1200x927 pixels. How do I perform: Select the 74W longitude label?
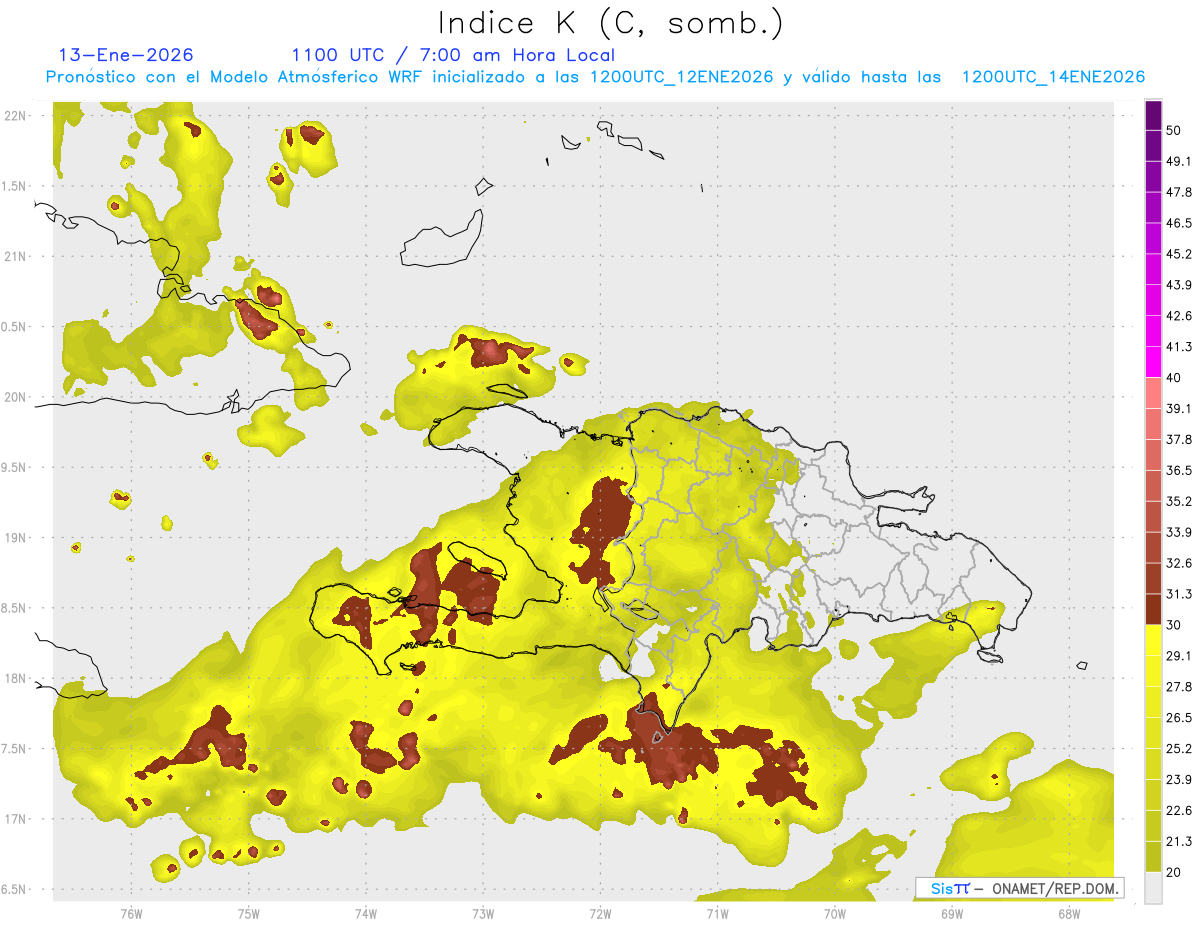click(366, 913)
